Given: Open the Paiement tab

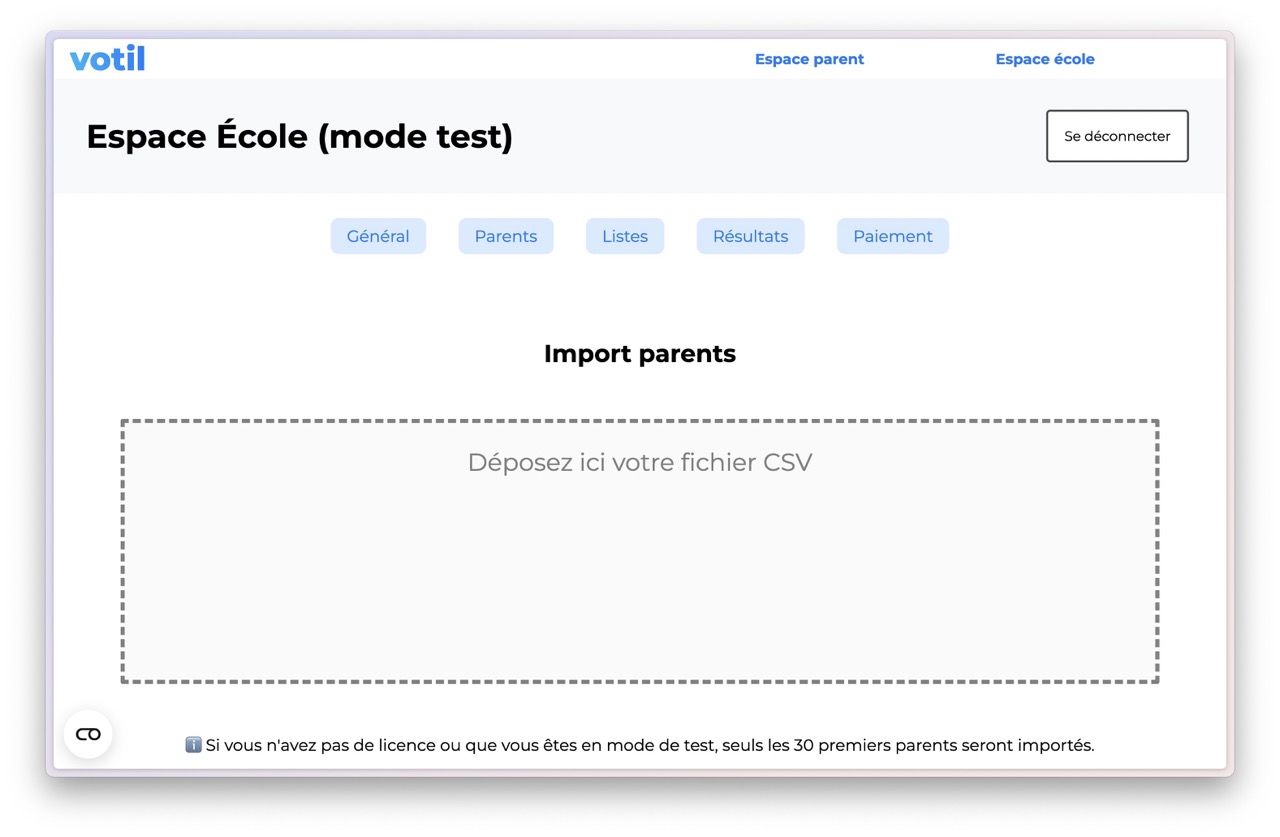Looking at the screenshot, I should click(892, 236).
